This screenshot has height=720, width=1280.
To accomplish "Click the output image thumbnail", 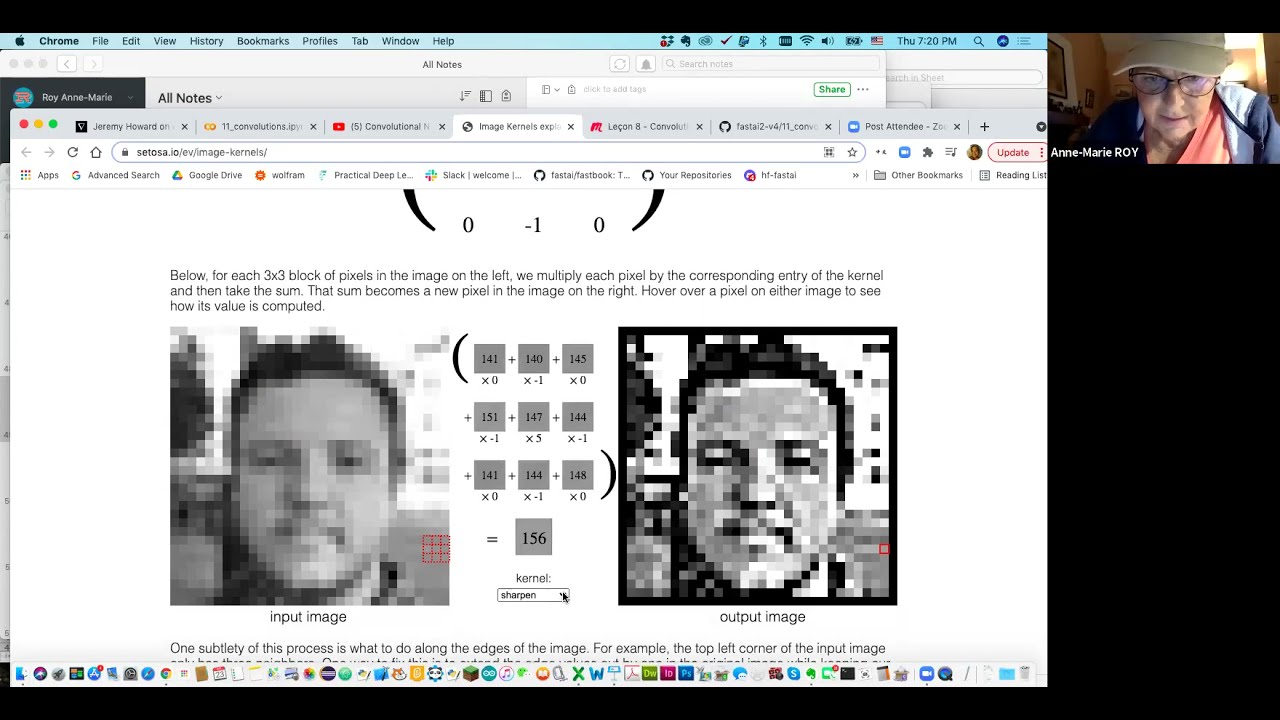I will point(757,466).
